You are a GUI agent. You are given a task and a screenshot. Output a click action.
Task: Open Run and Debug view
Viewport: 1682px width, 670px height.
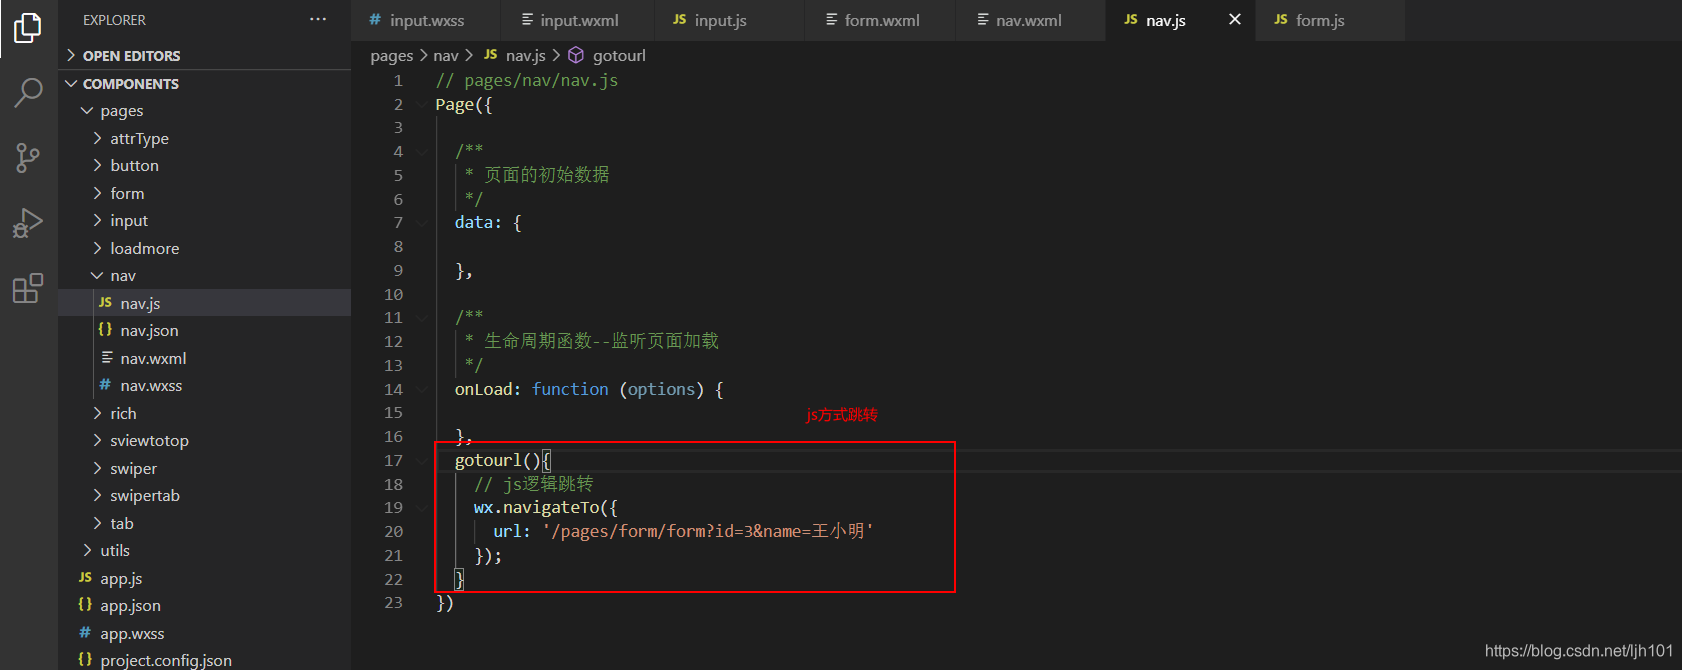coord(28,222)
